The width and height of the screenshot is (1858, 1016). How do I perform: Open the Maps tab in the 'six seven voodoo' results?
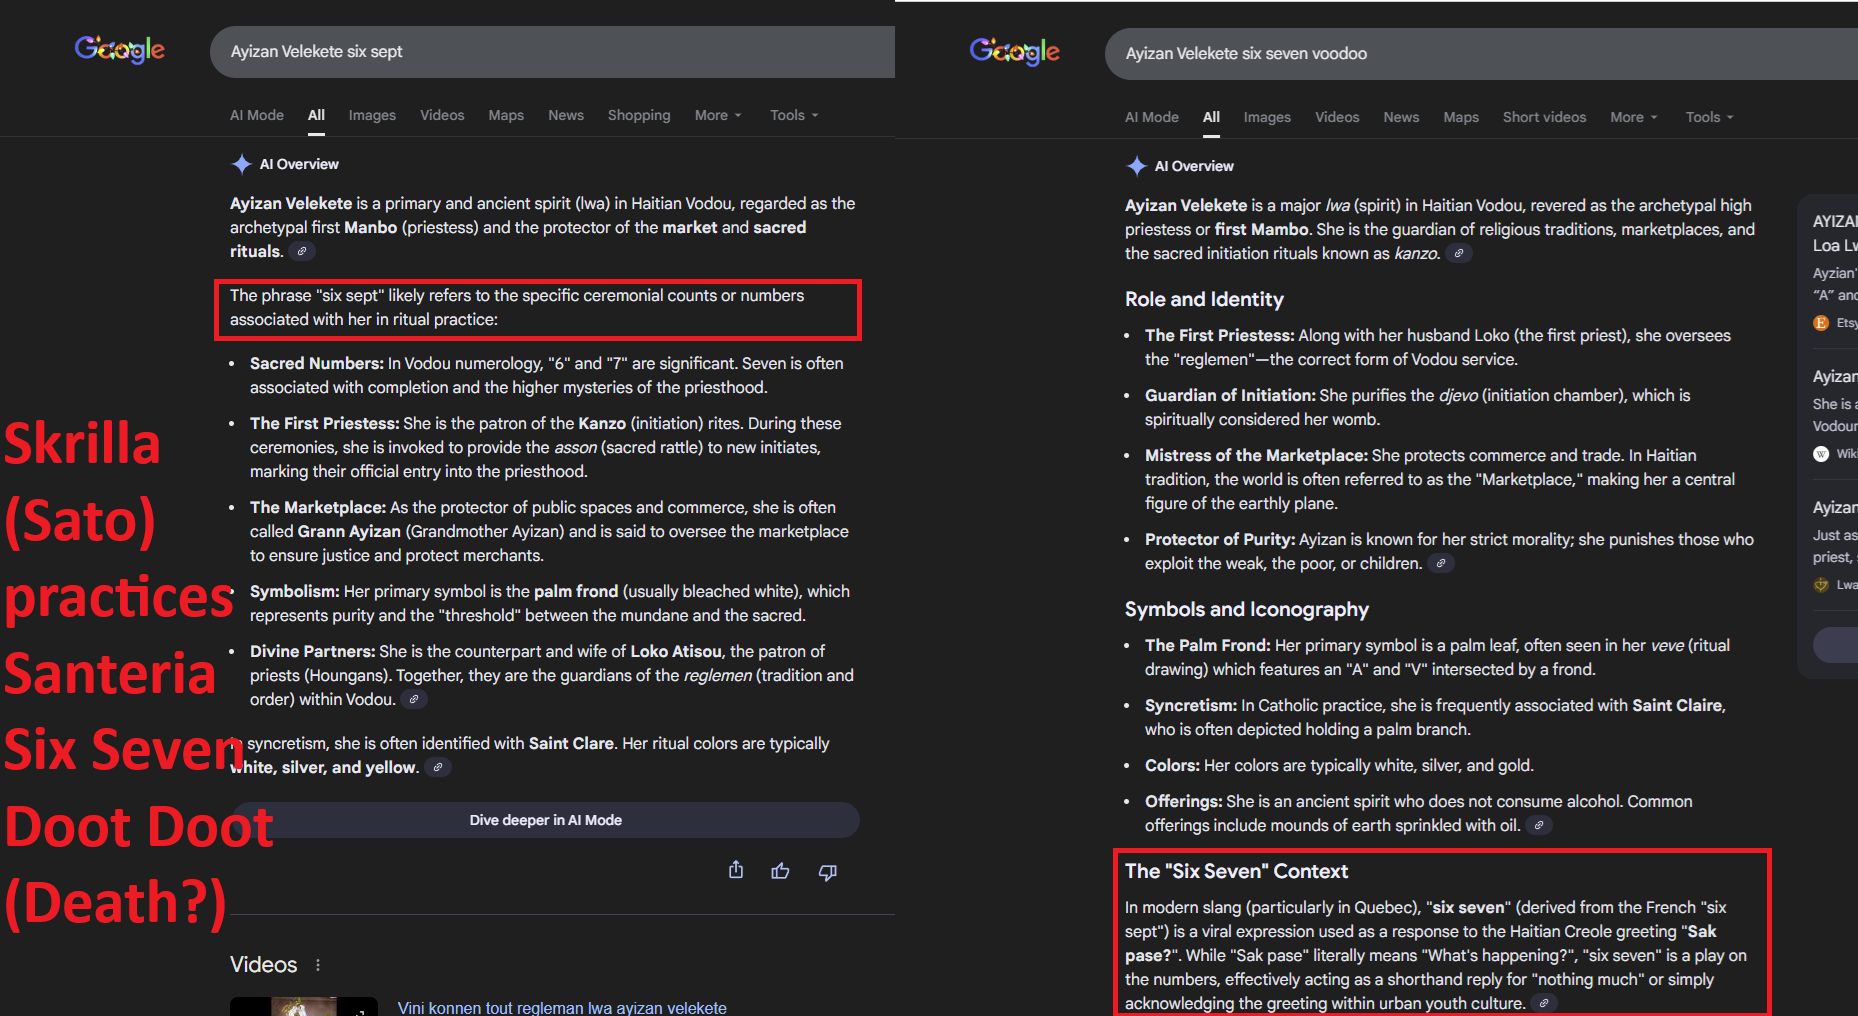point(1461,117)
